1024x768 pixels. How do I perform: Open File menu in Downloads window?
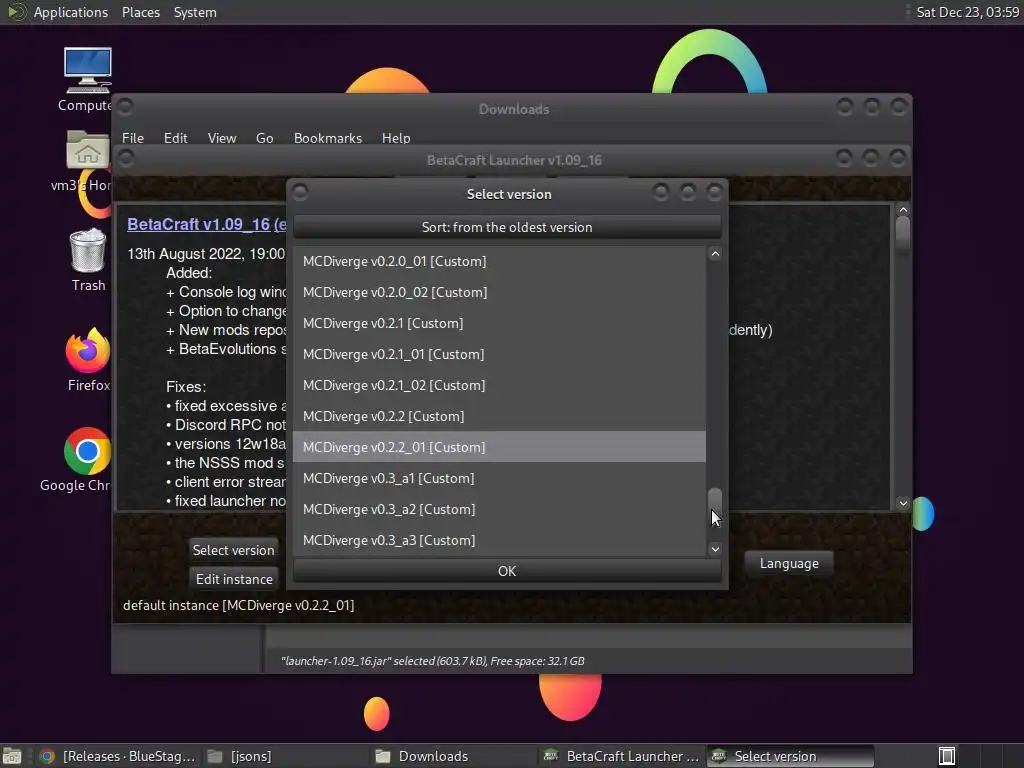tap(133, 138)
